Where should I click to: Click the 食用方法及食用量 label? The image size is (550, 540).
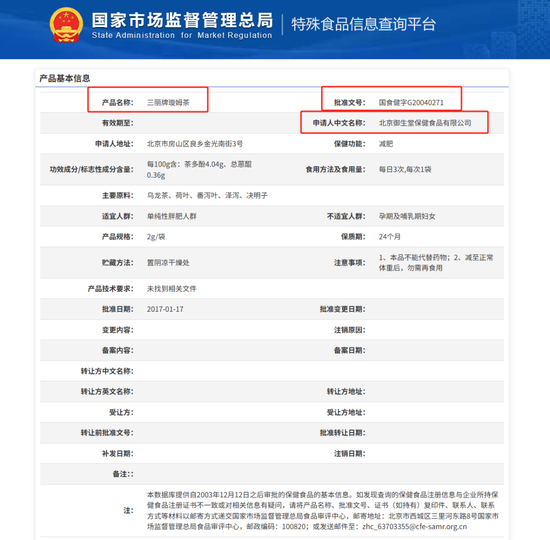tap(335, 169)
